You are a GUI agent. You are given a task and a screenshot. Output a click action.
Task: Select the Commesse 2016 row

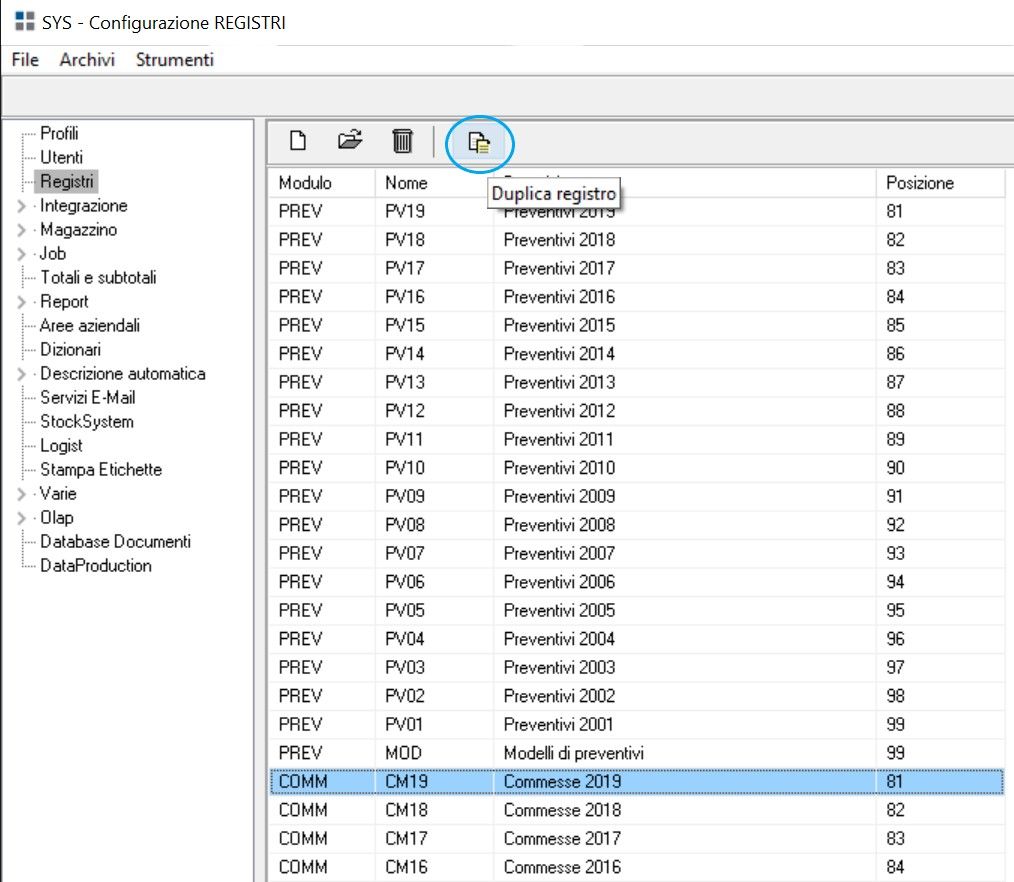tap(636, 867)
